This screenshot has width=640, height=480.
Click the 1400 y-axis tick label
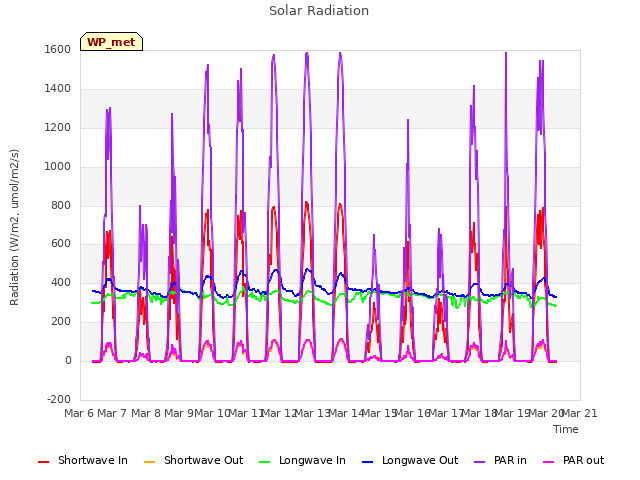(58, 89)
